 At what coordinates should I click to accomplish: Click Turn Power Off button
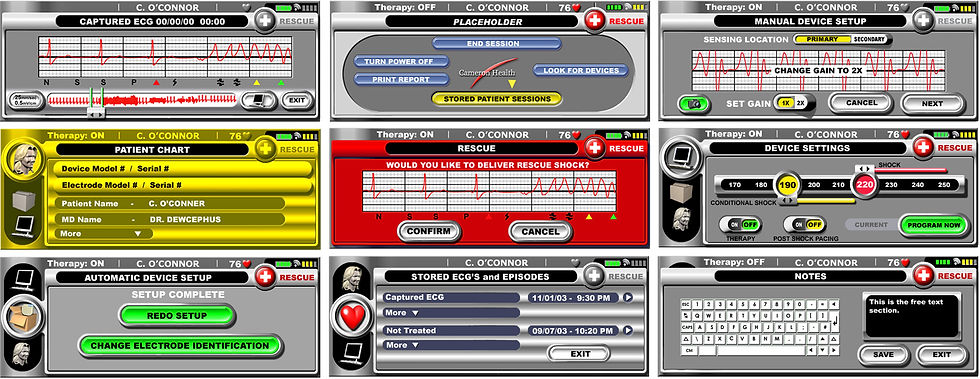pos(402,62)
